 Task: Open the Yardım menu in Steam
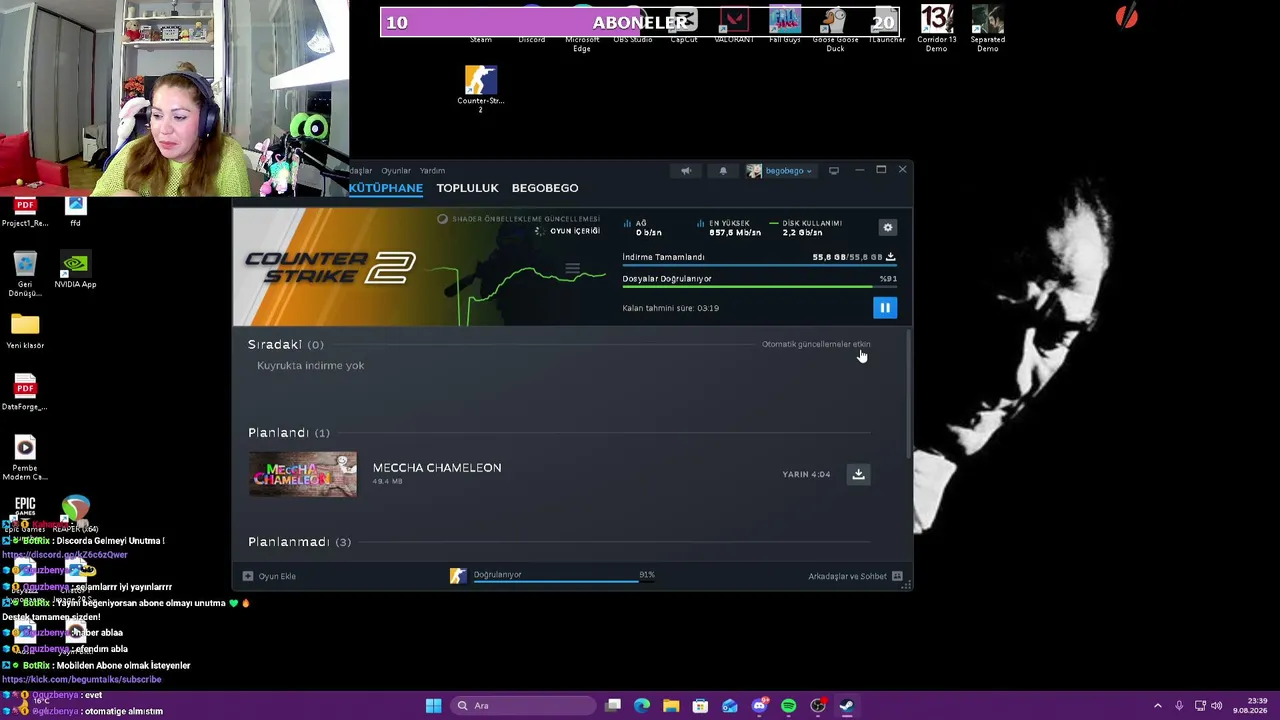coord(432,171)
